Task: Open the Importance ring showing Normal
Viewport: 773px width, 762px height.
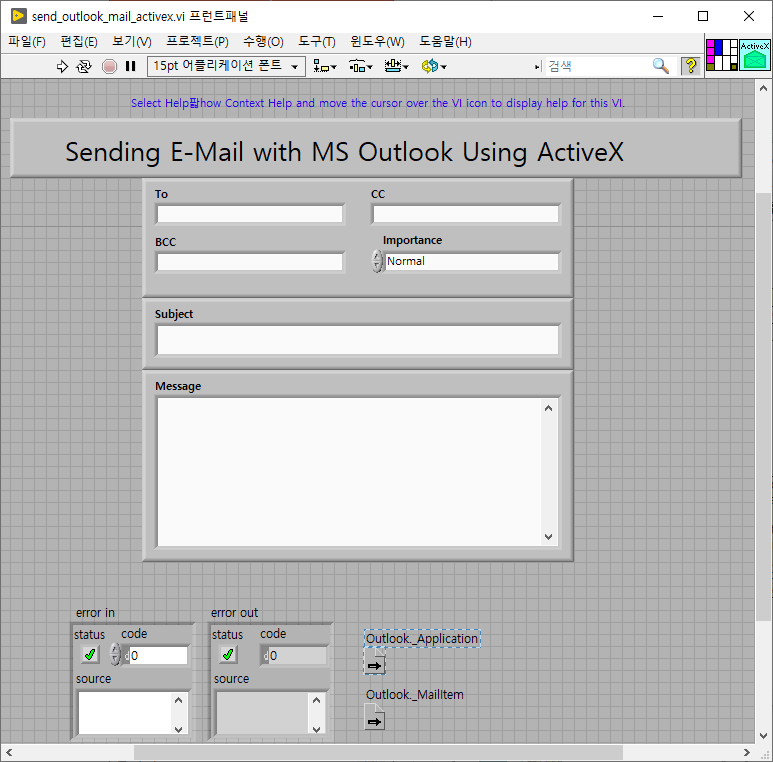Action: [472, 261]
